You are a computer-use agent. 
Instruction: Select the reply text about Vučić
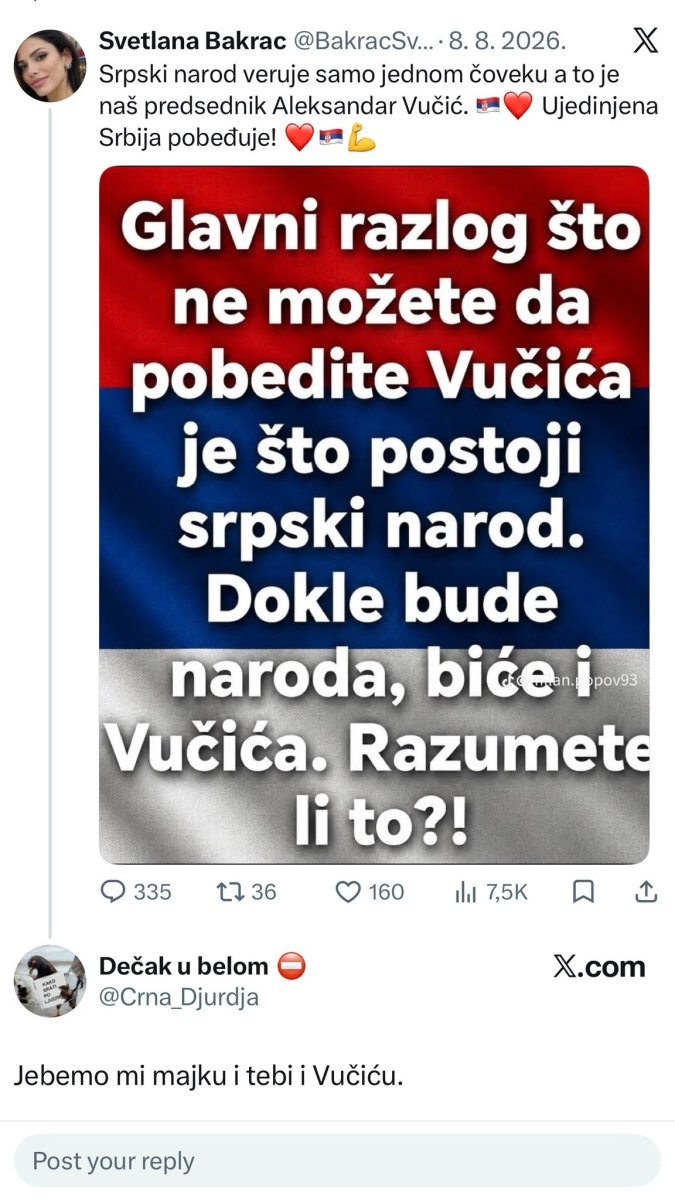[x=209, y=1076]
